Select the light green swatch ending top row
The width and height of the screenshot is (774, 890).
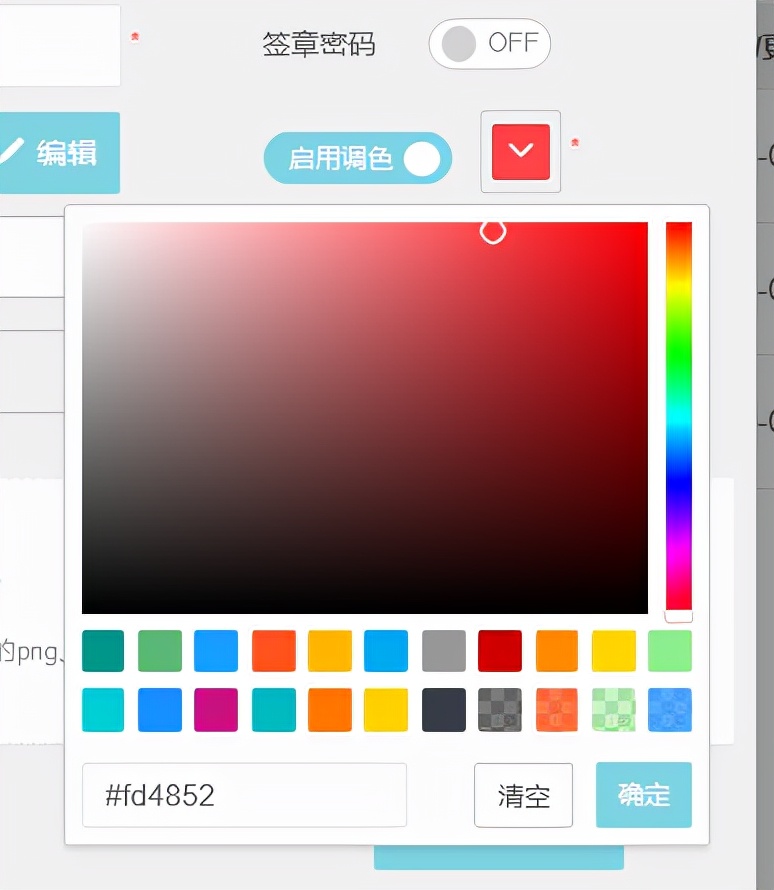(670, 650)
